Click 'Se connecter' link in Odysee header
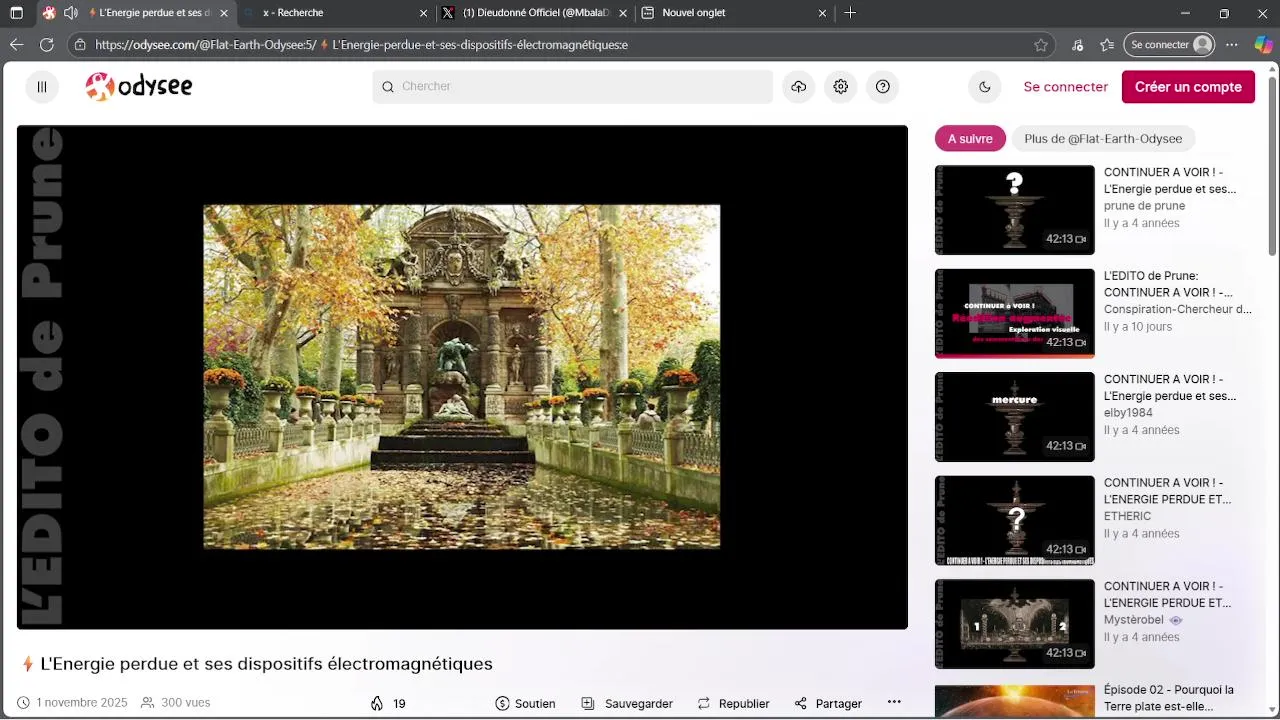The height and width of the screenshot is (720, 1280). click(1065, 87)
